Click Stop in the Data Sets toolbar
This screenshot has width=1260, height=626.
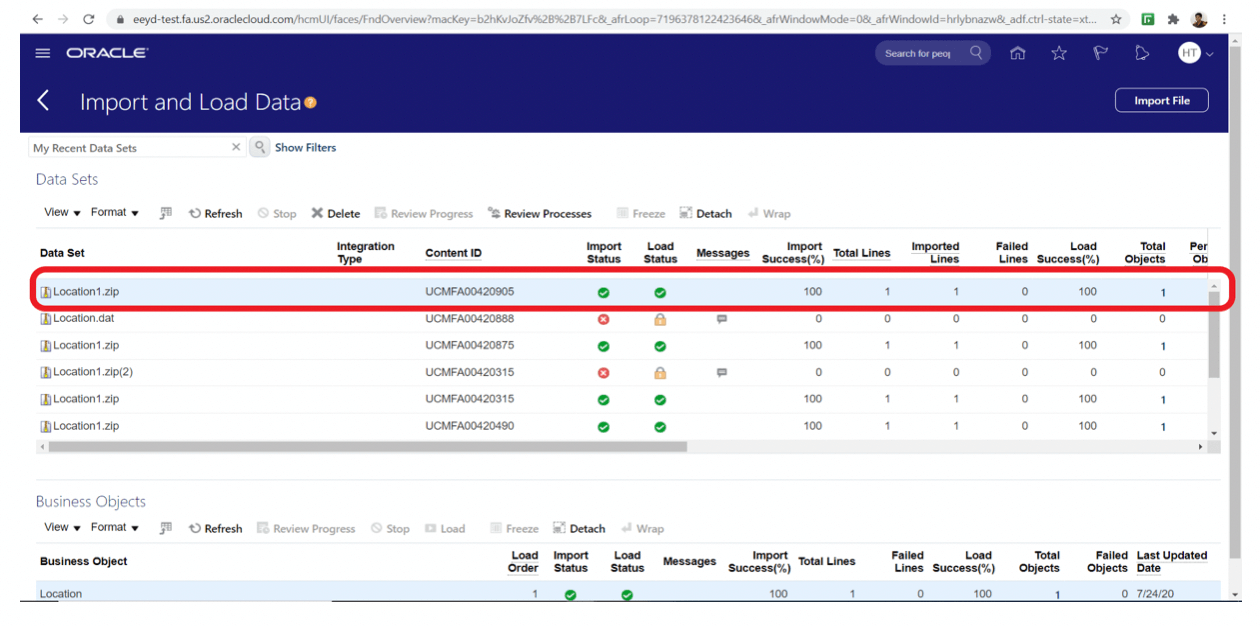(277, 213)
